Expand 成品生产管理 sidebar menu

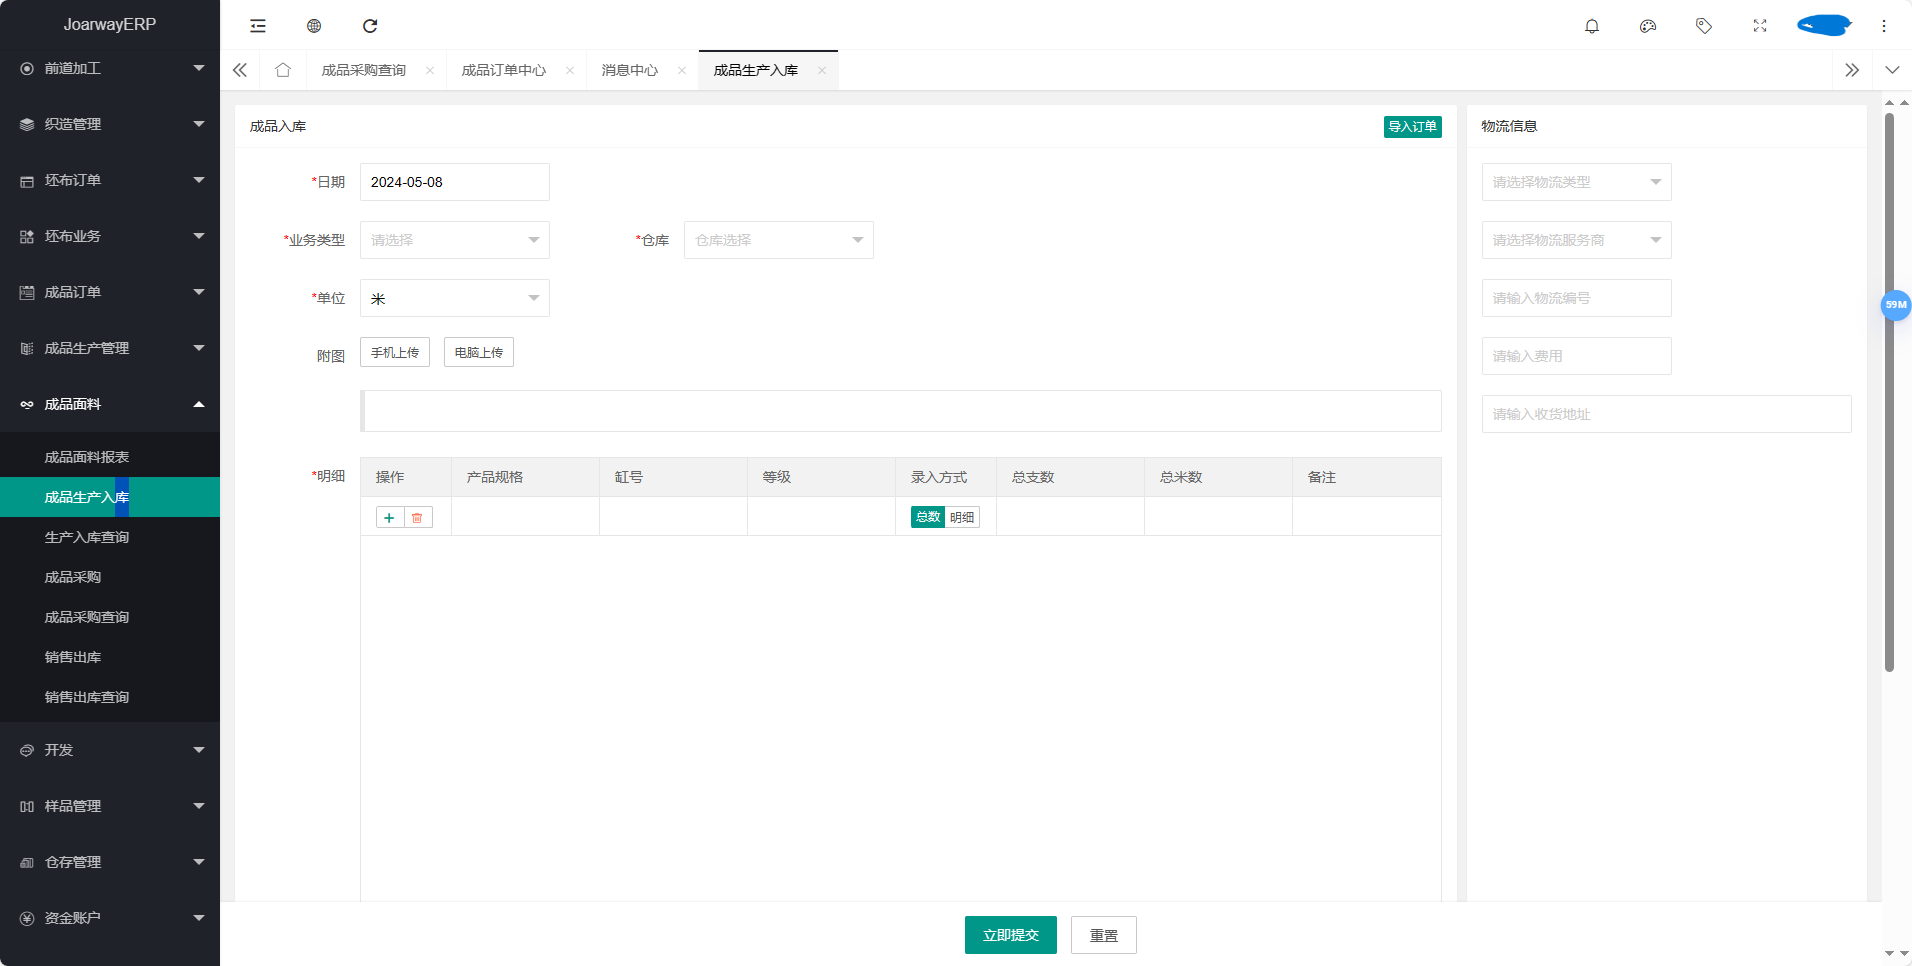pos(110,348)
